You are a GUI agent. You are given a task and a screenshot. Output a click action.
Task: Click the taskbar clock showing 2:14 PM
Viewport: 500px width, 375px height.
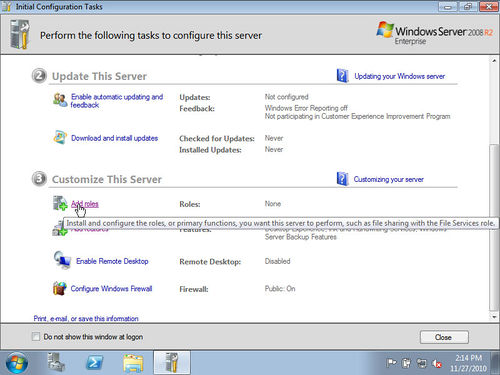click(468, 358)
